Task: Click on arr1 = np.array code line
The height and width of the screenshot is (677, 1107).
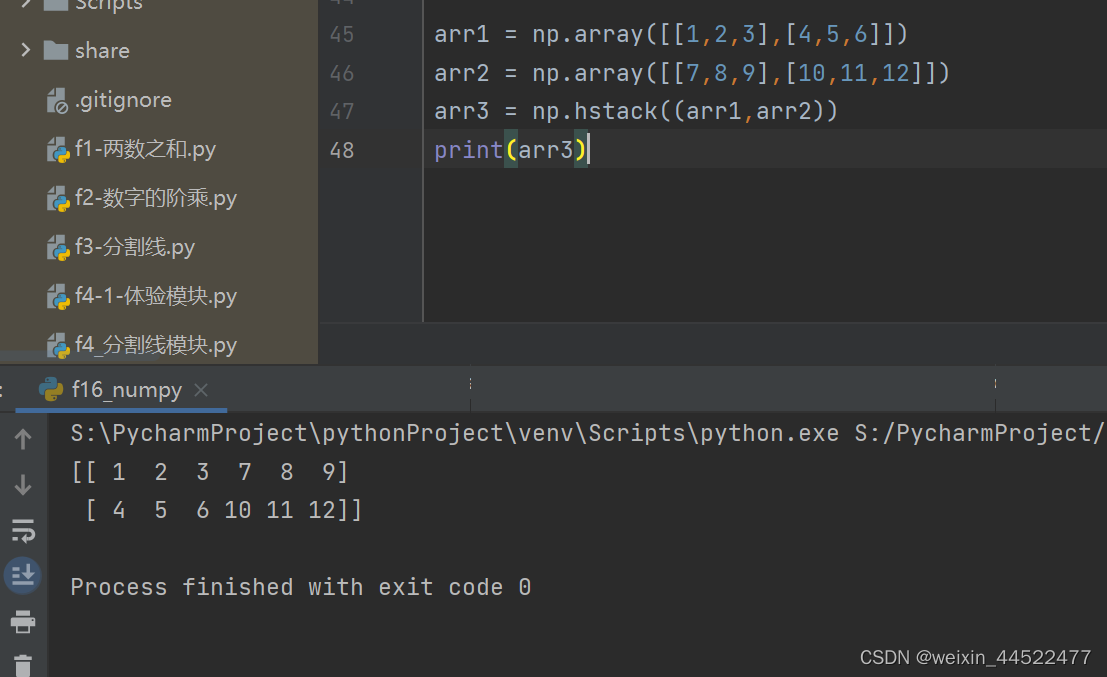Action: 671,35
